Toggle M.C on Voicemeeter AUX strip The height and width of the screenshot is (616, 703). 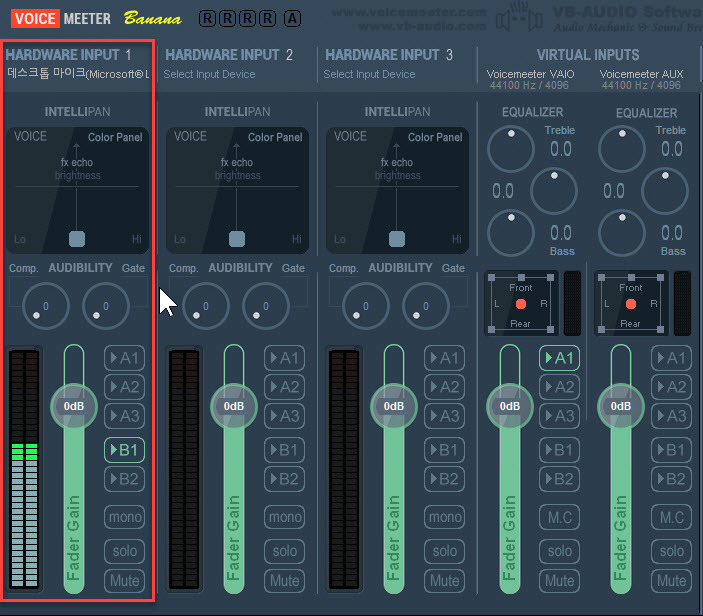(x=671, y=517)
